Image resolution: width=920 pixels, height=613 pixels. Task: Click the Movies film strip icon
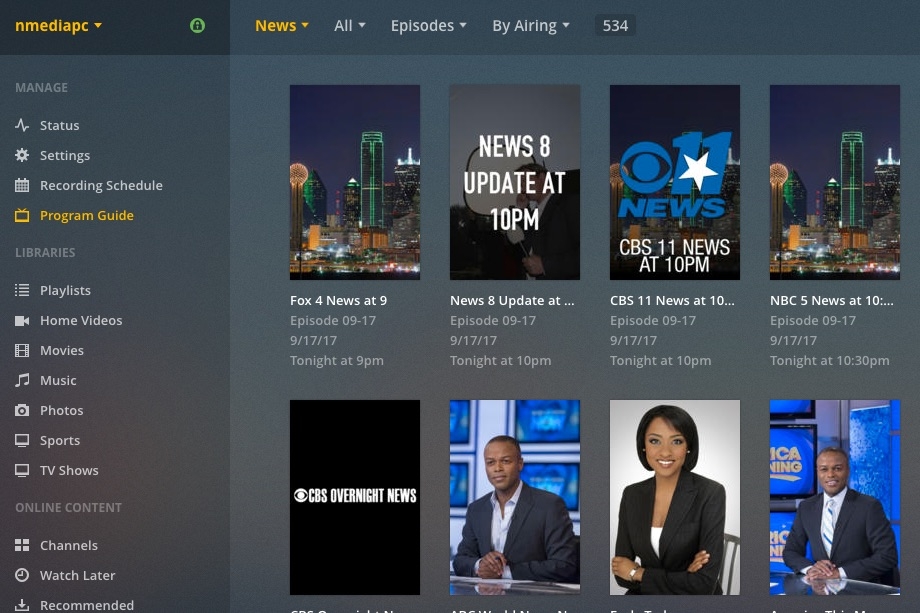coord(22,350)
